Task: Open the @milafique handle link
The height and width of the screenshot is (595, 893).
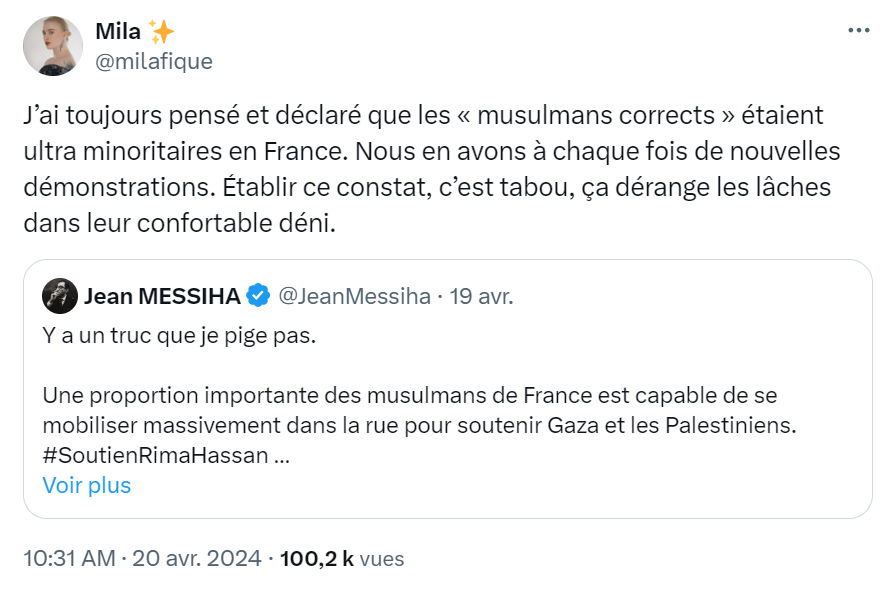Action: click(x=153, y=61)
